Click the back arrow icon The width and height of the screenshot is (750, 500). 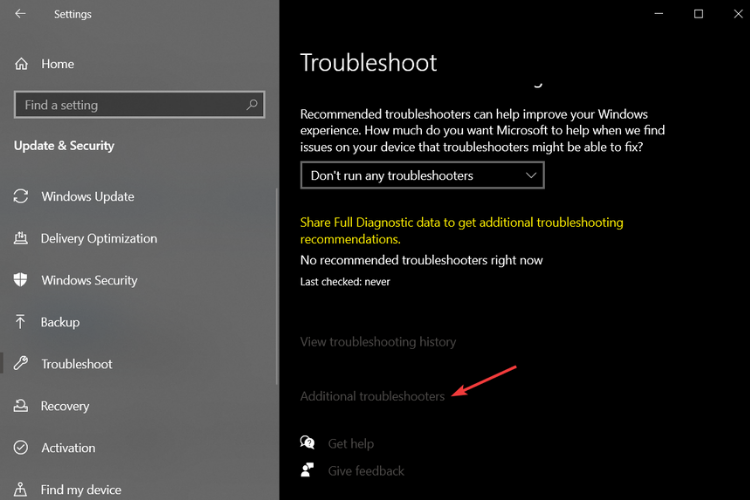click(21, 14)
